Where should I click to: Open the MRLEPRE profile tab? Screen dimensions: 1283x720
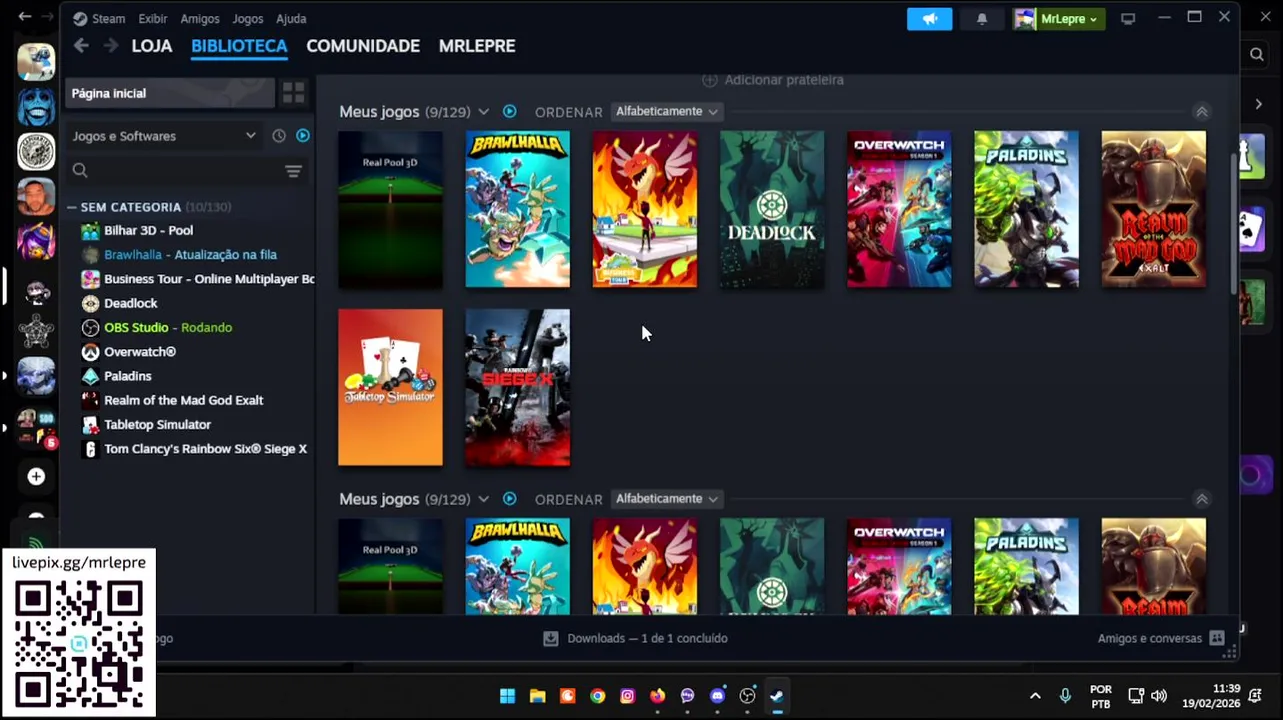[x=477, y=46]
